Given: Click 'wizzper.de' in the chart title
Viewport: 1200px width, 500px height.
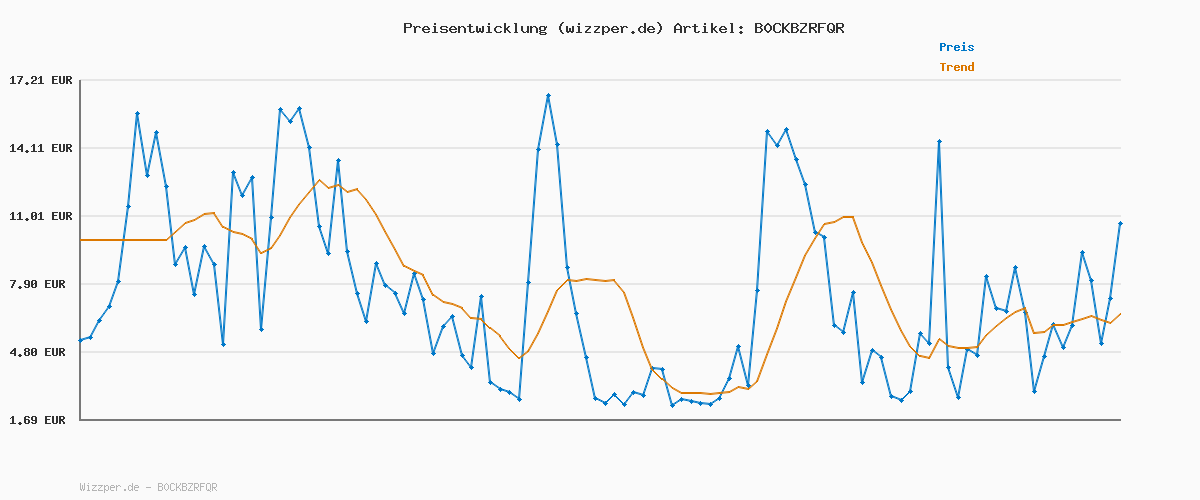Looking at the screenshot, I should pyautogui.click(x=611, y=28).
